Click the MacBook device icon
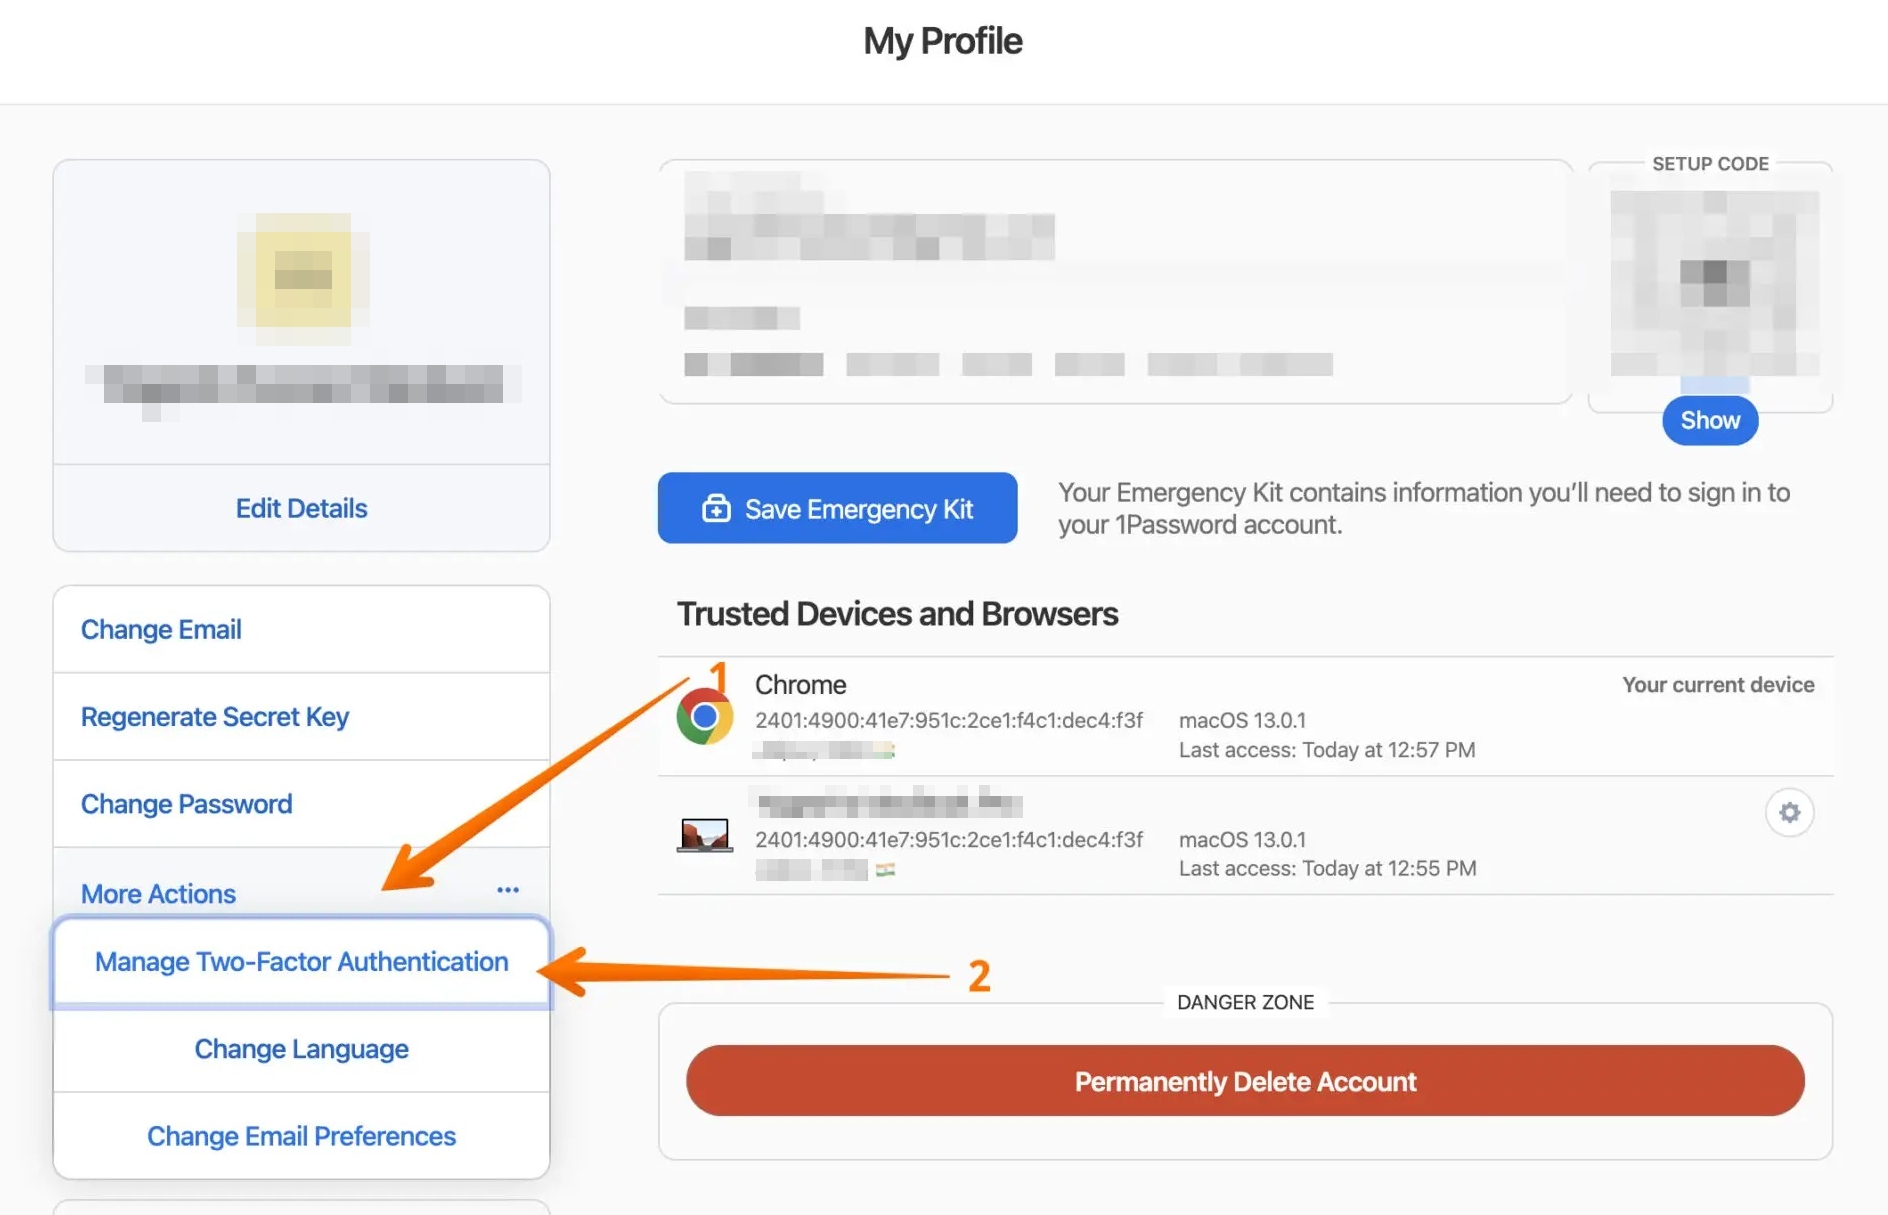The height and width of the screenshot is (1215, 1888). click(704, 834)
